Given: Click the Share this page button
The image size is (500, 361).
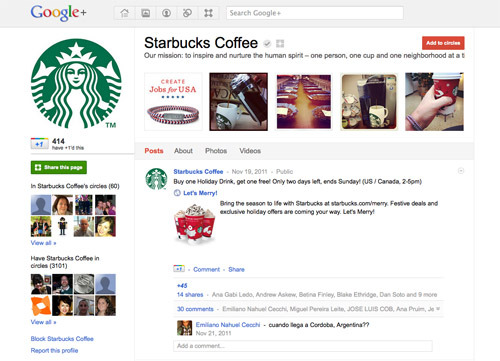Looking at the screenshot, I should click(x=59, y=167).
